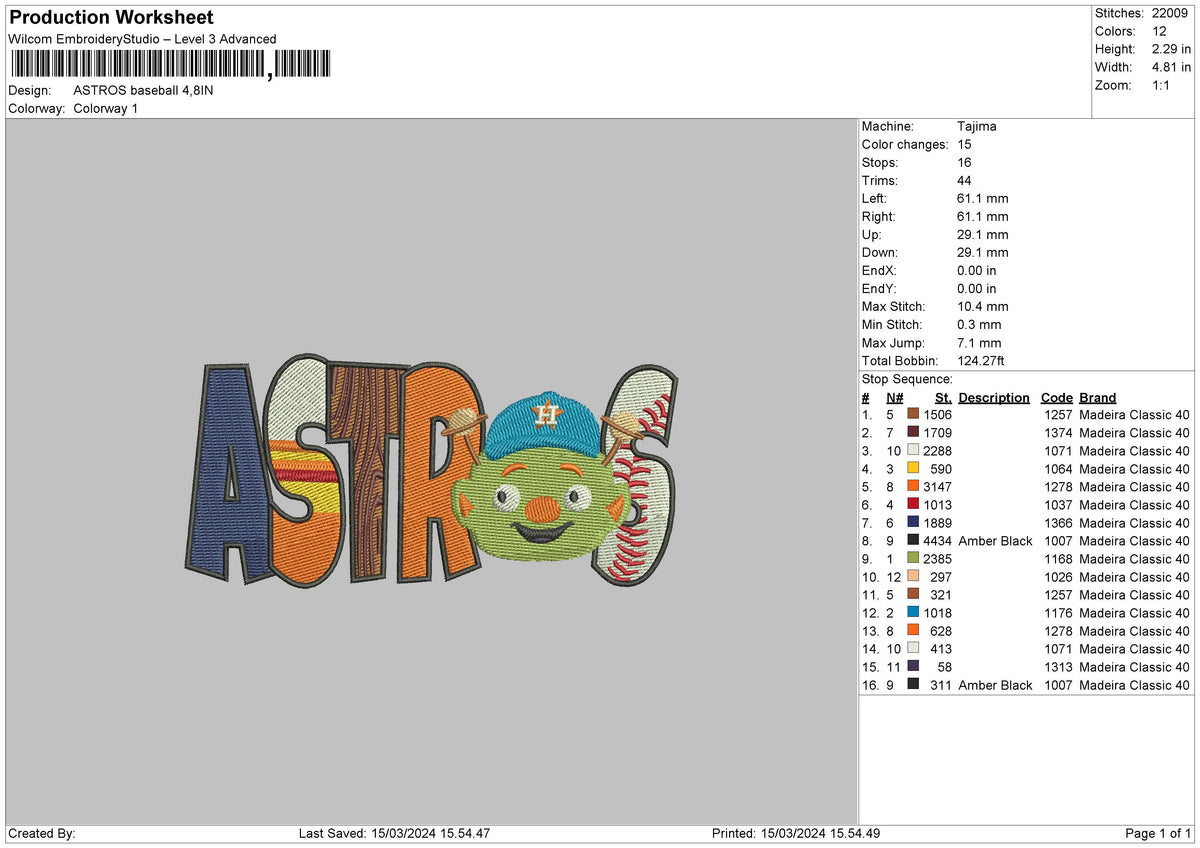The width and height of the screenshot is (1200, 848).
Task: Click the Page 1 of 1 text
Action: tap(1160, 832)
